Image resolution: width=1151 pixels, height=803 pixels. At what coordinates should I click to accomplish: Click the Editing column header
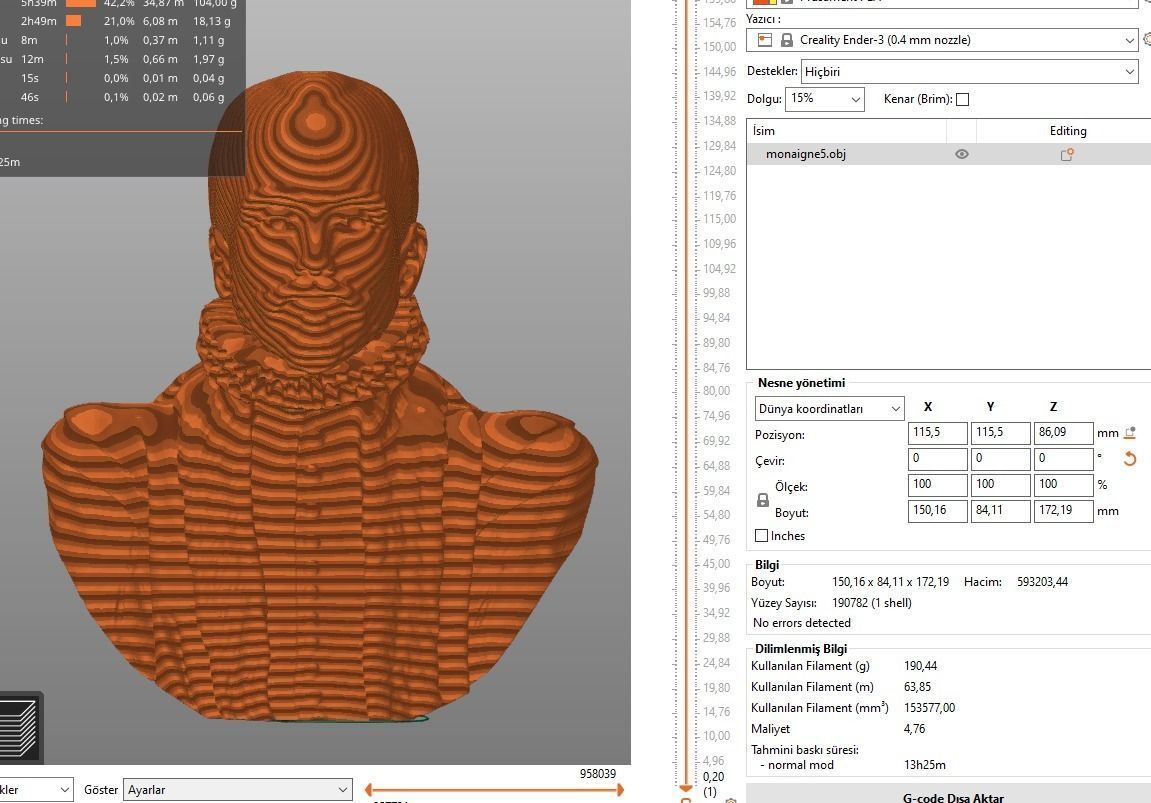[1068, 131]
